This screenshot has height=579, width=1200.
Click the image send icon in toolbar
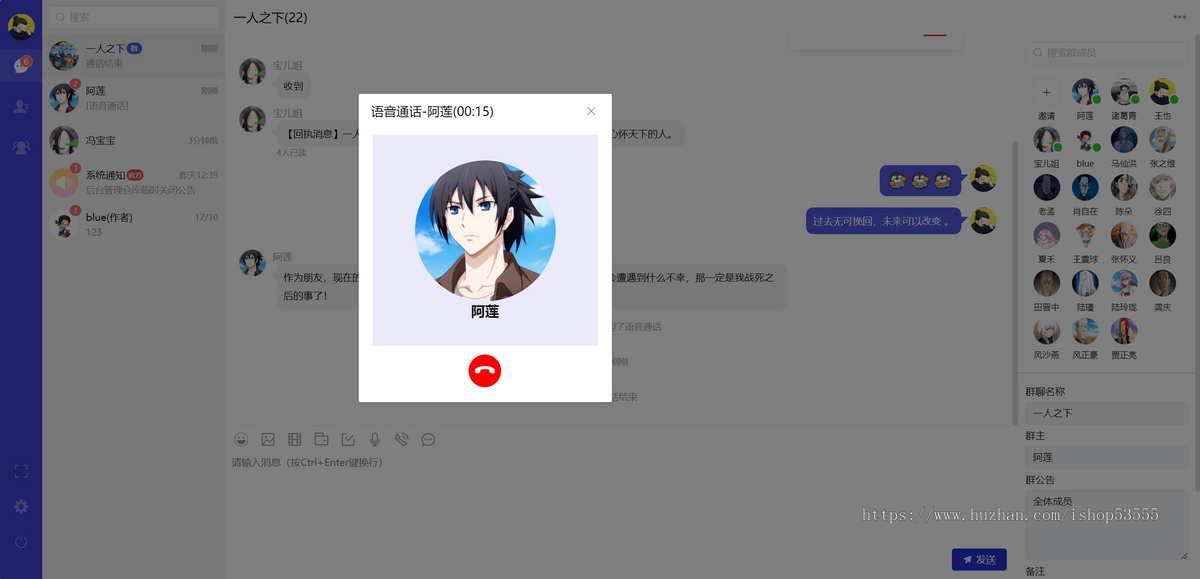click(268, 439)
